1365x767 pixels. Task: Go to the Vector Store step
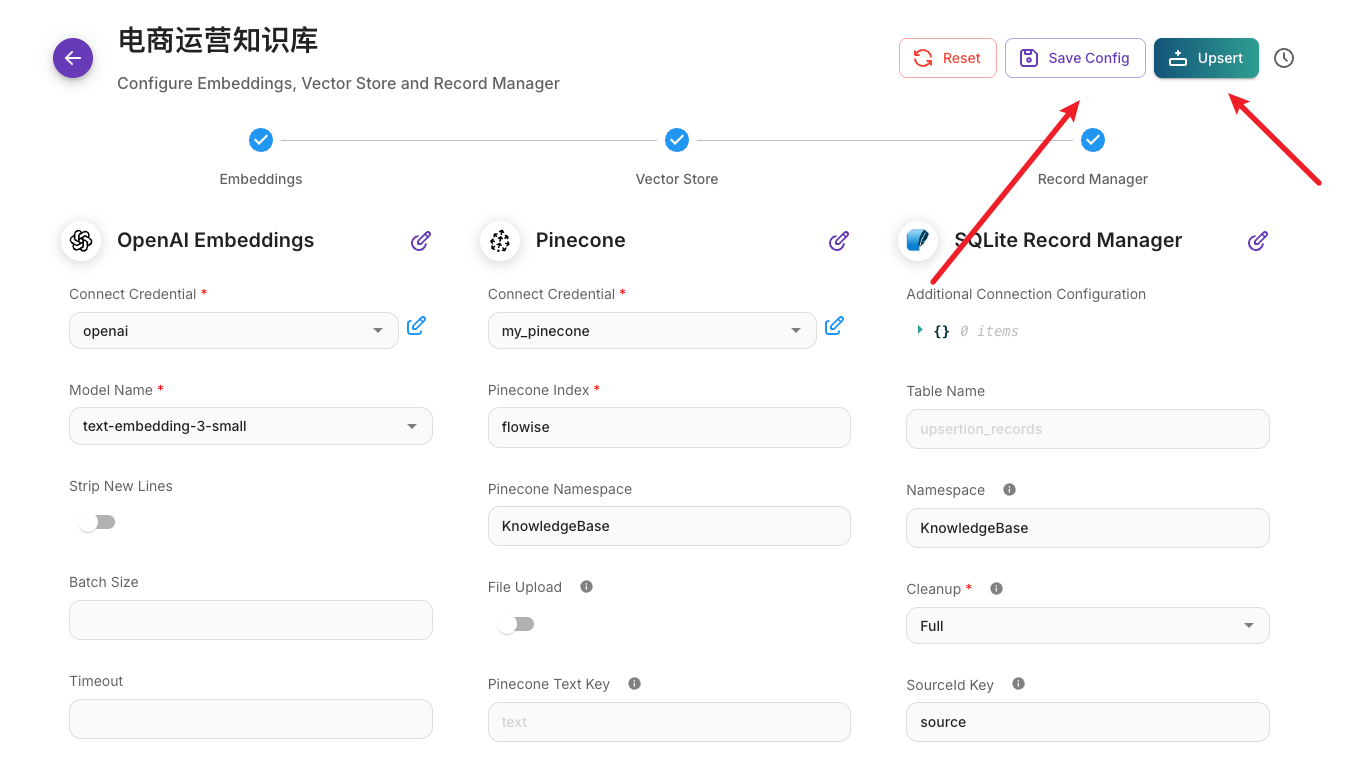(677, 140)
